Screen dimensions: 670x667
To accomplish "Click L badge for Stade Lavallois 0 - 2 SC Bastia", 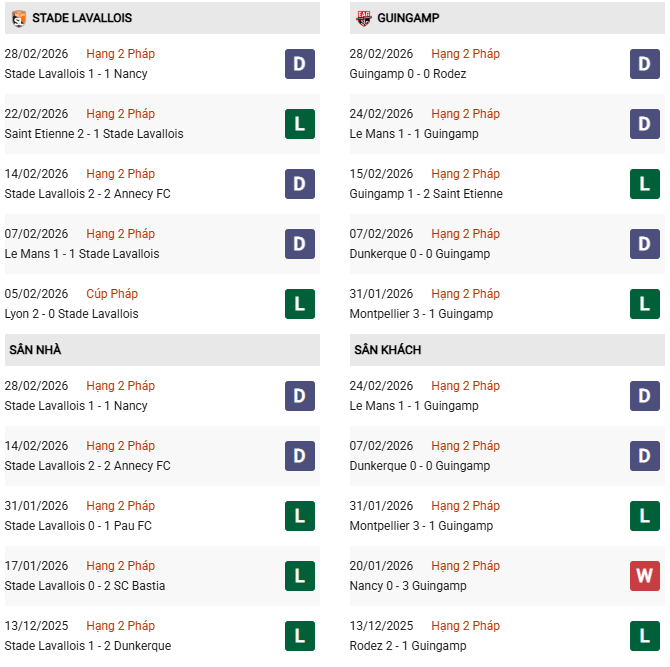I will tap(300, 576).
